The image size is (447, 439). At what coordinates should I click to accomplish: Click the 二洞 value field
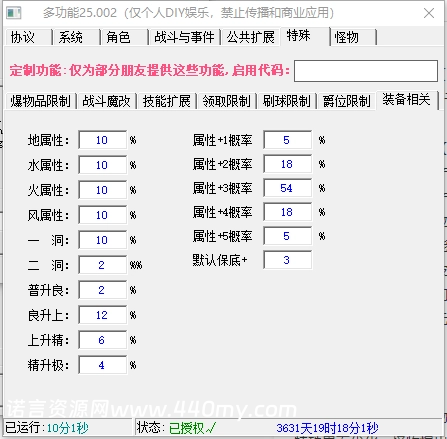click(102, 265)
